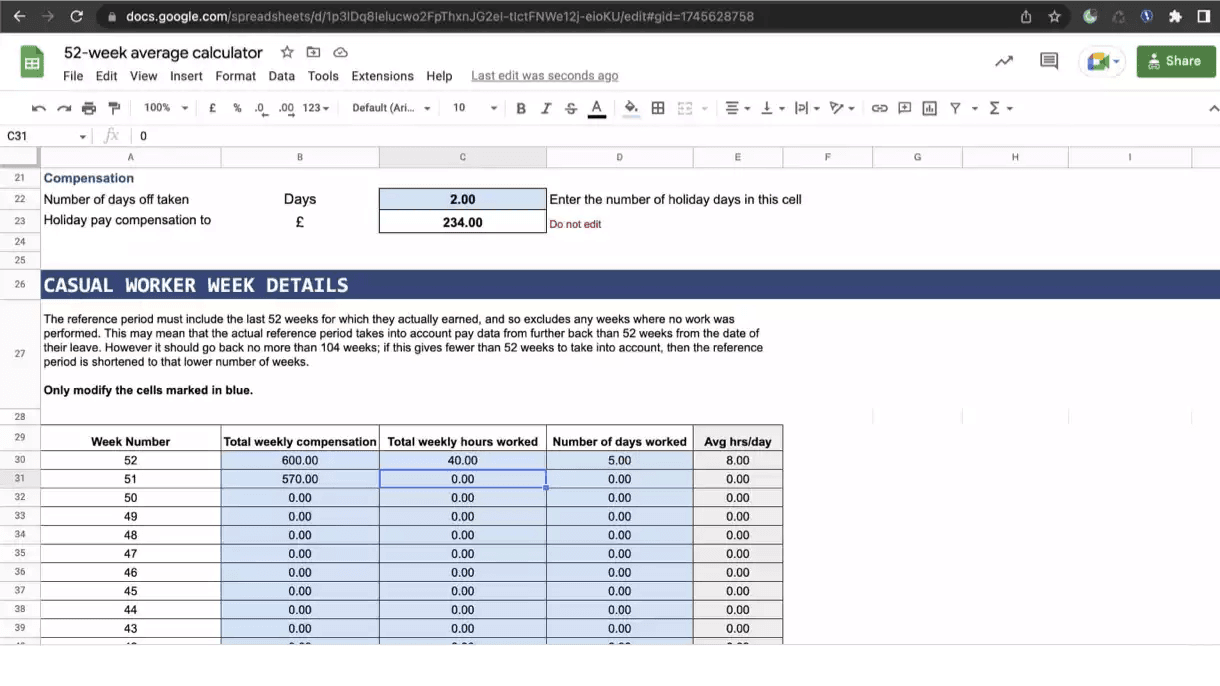Image resolution: width=1220 pixels, height=686 pixels.
Task: Open the Help menu
Action: (439, 76)
